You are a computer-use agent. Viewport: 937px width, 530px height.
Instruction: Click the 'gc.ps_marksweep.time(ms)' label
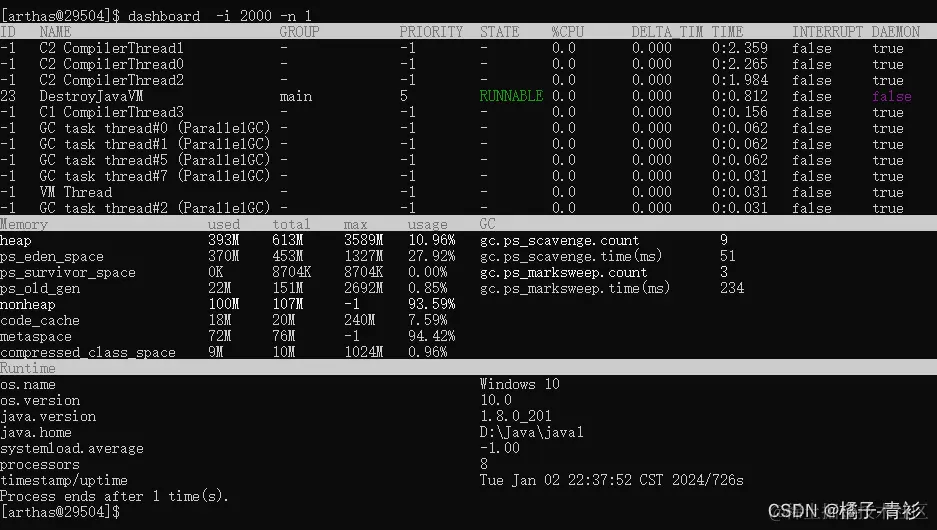click(575, 288)
